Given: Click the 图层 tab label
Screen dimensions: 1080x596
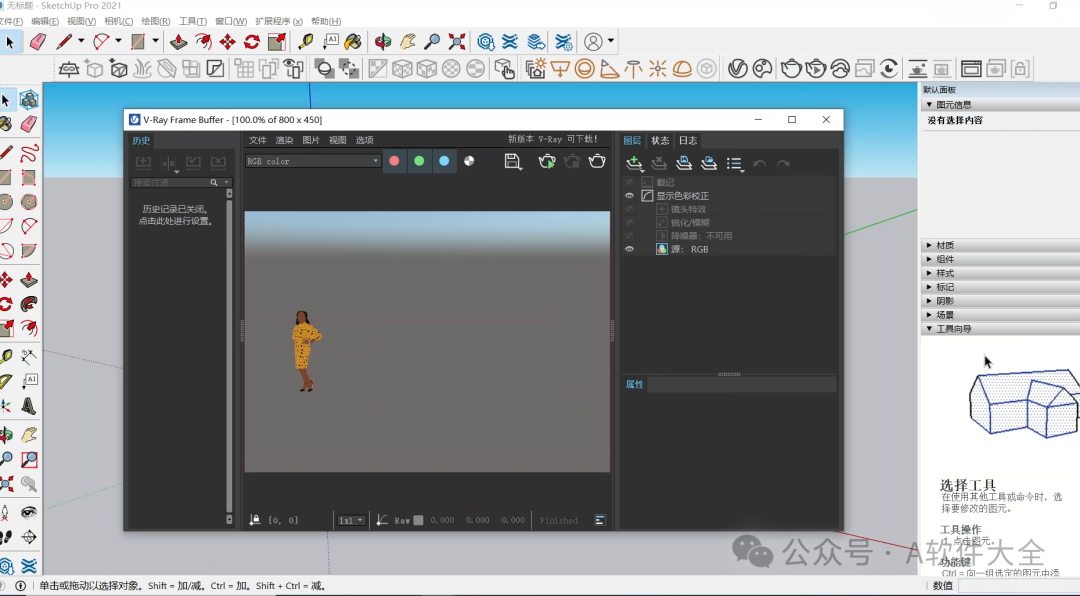Looking at the screenshot, I should click(632, 140).
